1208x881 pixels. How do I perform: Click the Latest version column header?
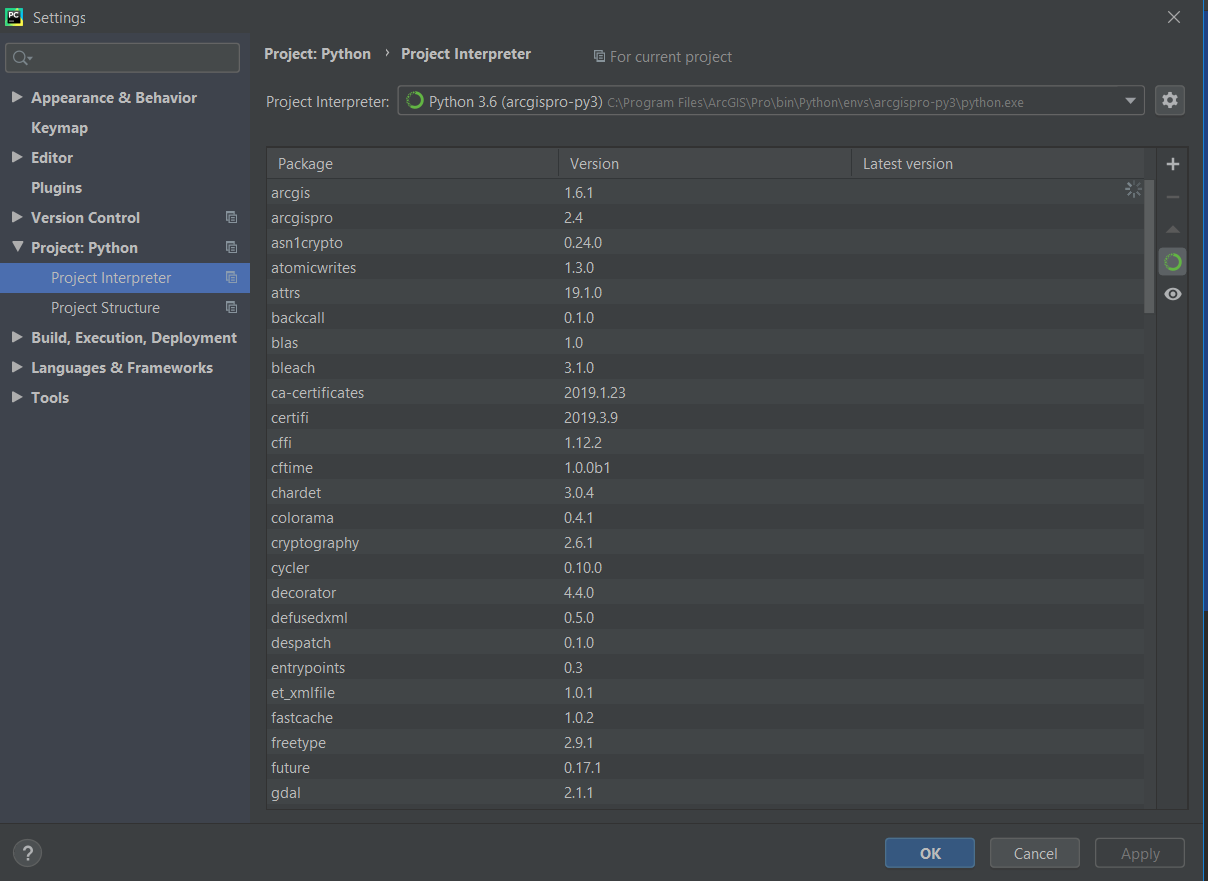[x=997, y=164]
